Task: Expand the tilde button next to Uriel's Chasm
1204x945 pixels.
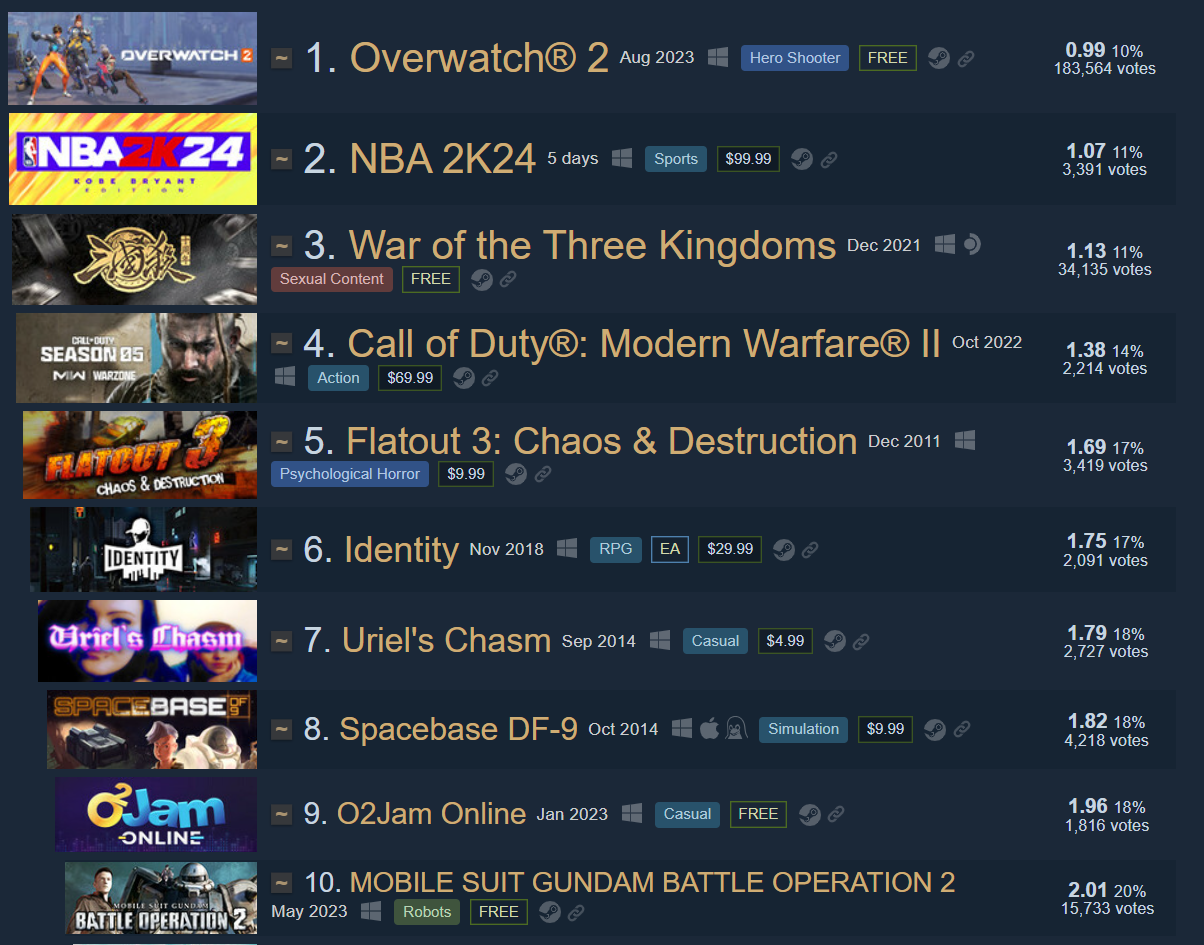Action: coord(282,641)
